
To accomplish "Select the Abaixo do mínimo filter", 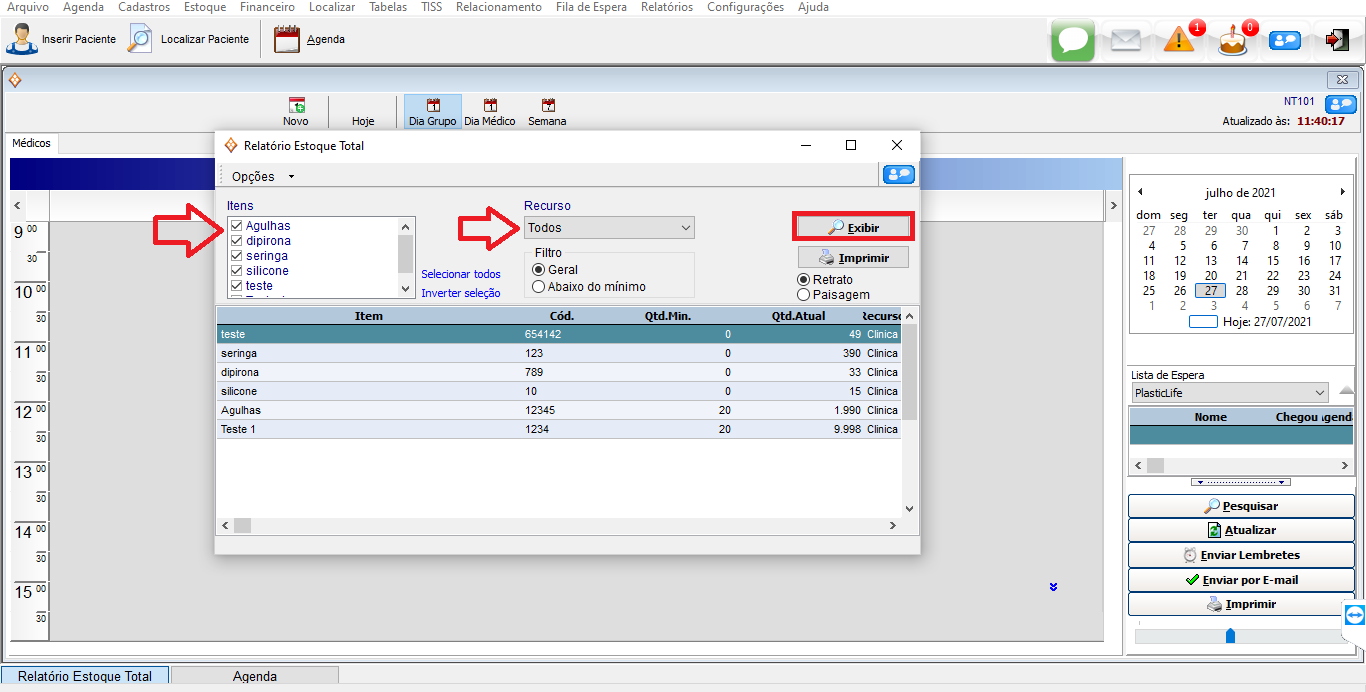I will 539,287.
